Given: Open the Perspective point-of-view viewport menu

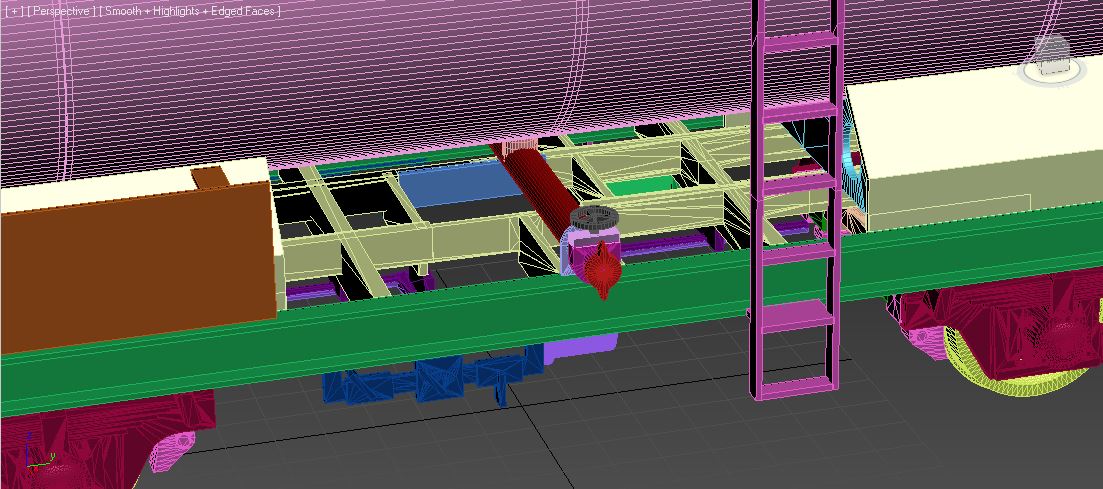Looking at the screenshot, I should coord(62,11).
